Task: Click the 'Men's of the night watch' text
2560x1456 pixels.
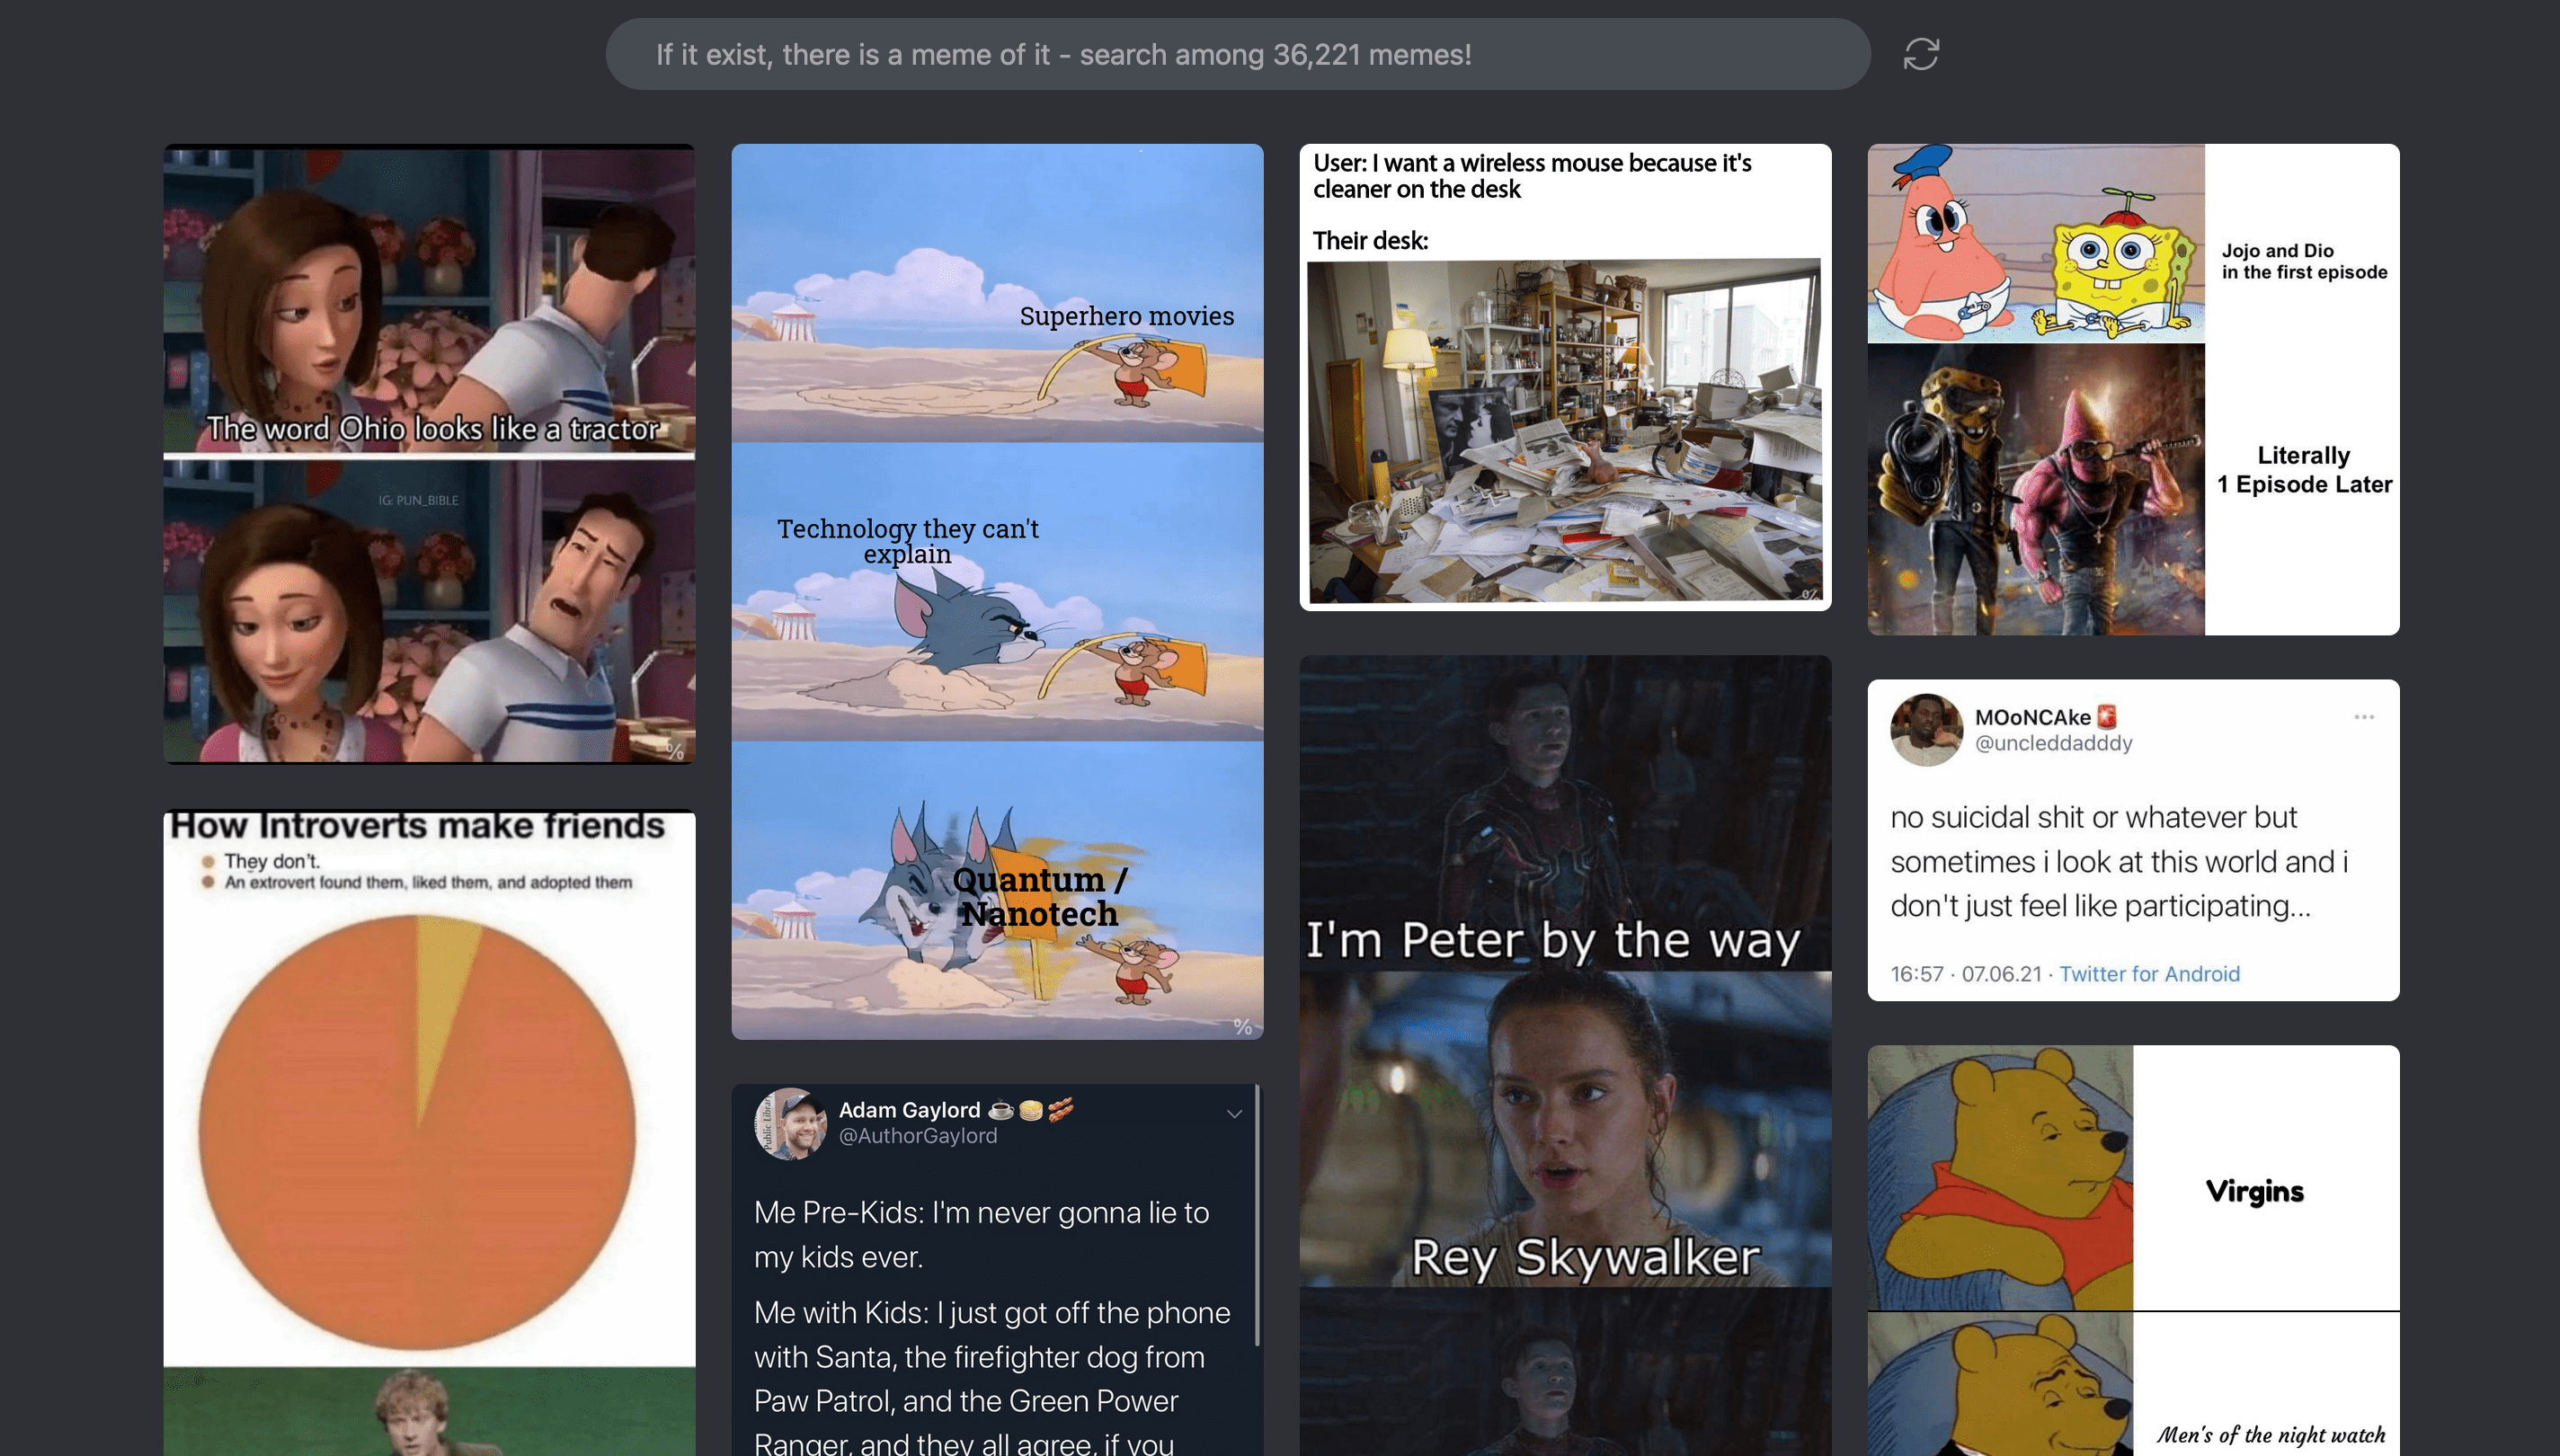Action: pyautogui.click(x=2270, y=1435)
